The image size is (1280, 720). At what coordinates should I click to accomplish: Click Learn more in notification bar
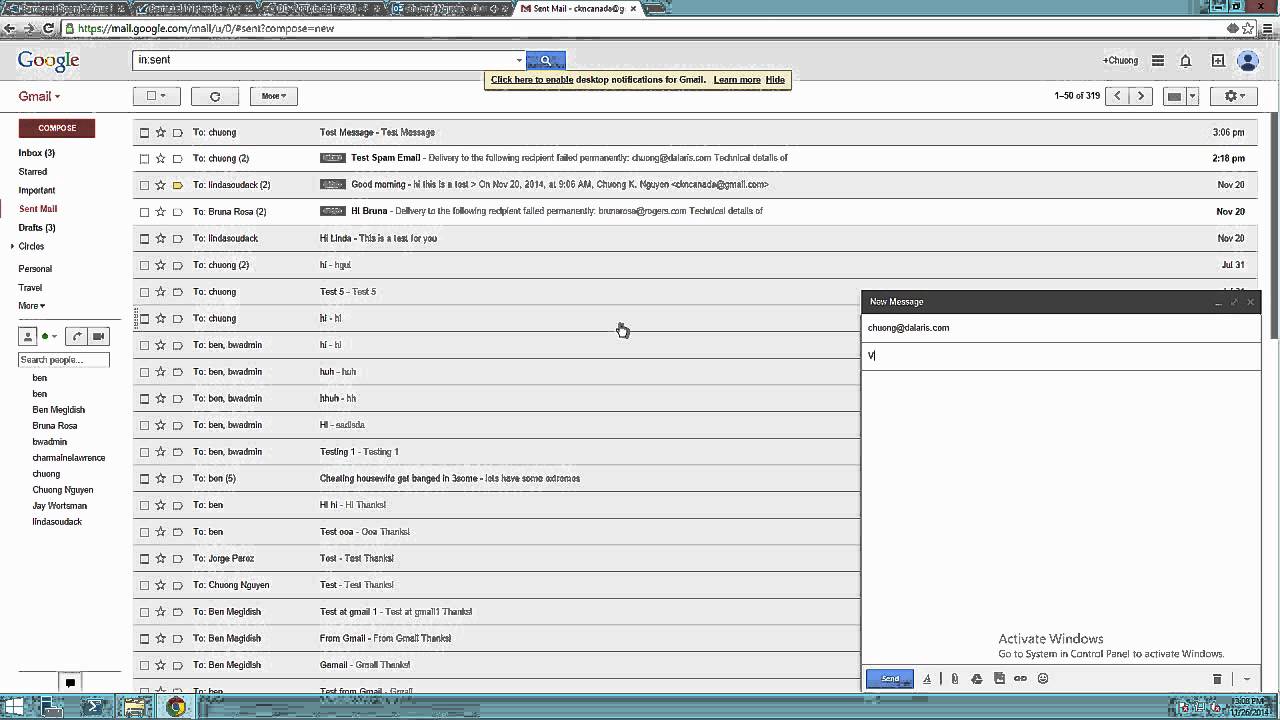tap(737, 80)
